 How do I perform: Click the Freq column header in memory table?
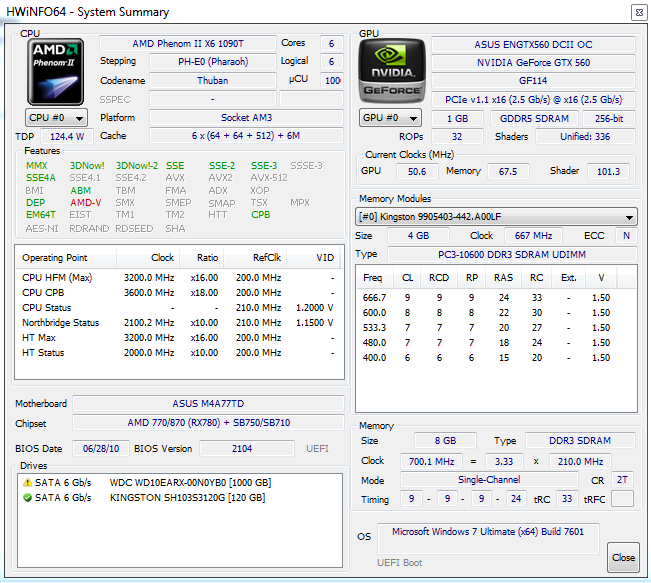click(x=374, y=277)
